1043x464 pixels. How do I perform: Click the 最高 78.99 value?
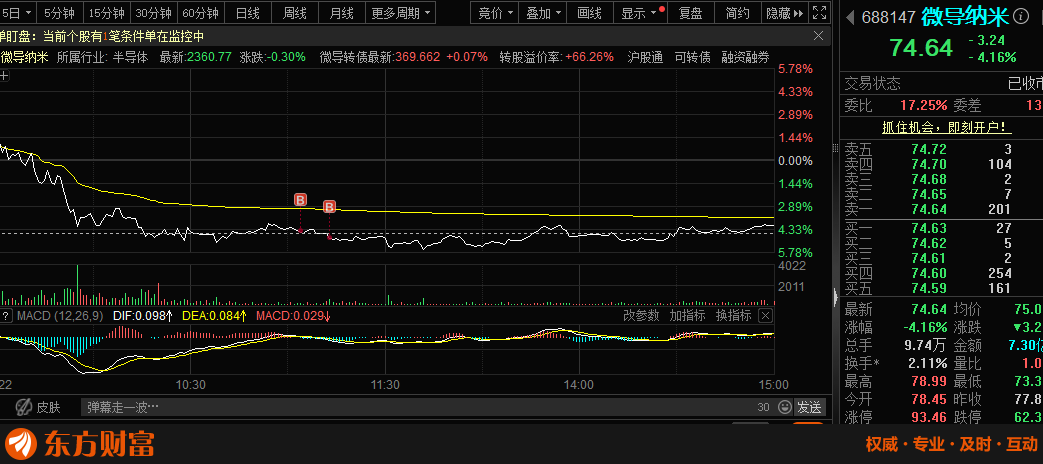coord(929,382)
